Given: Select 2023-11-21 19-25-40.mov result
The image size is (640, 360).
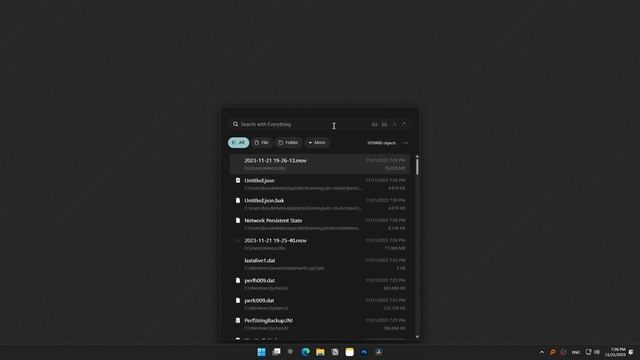Looking at the screenshot, I should (320, 244).
